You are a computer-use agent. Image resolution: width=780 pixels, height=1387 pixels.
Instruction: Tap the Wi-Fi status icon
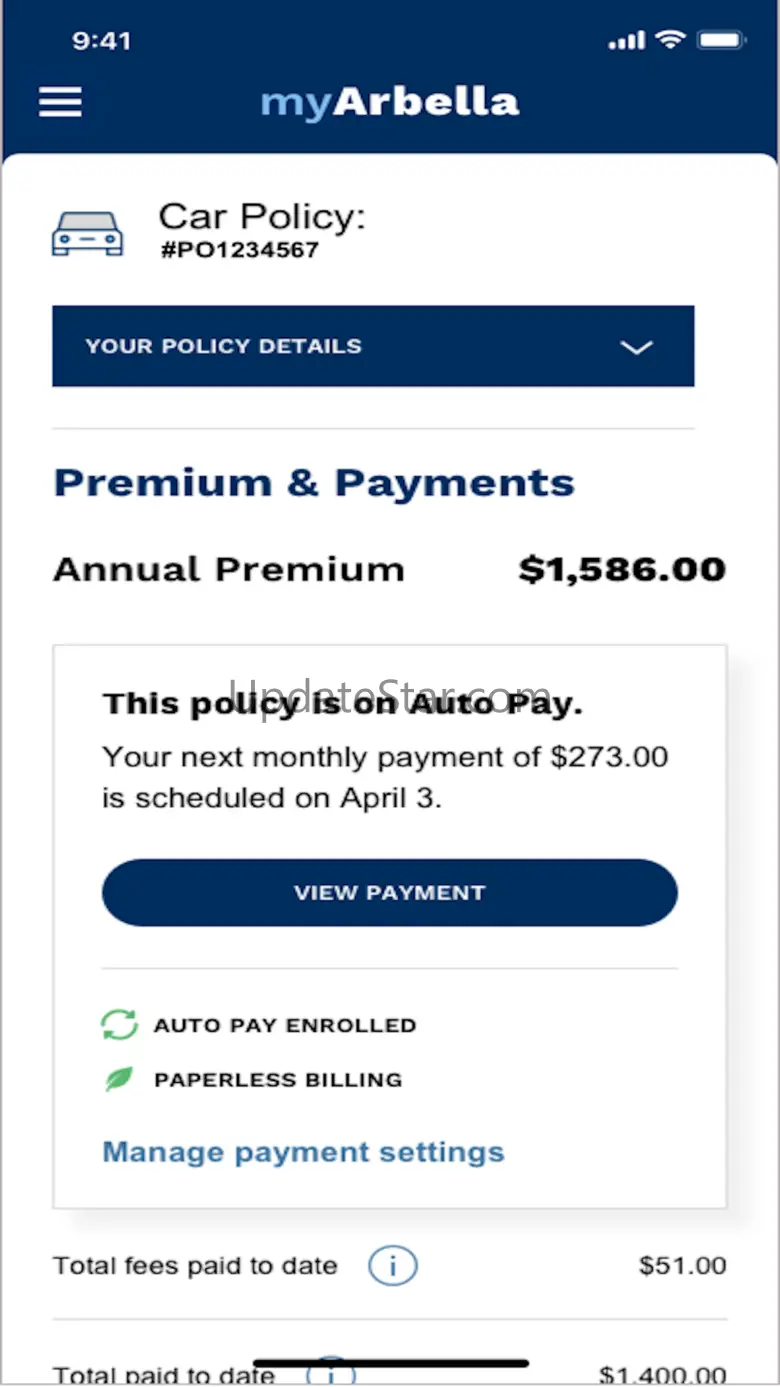pos(669,40)
